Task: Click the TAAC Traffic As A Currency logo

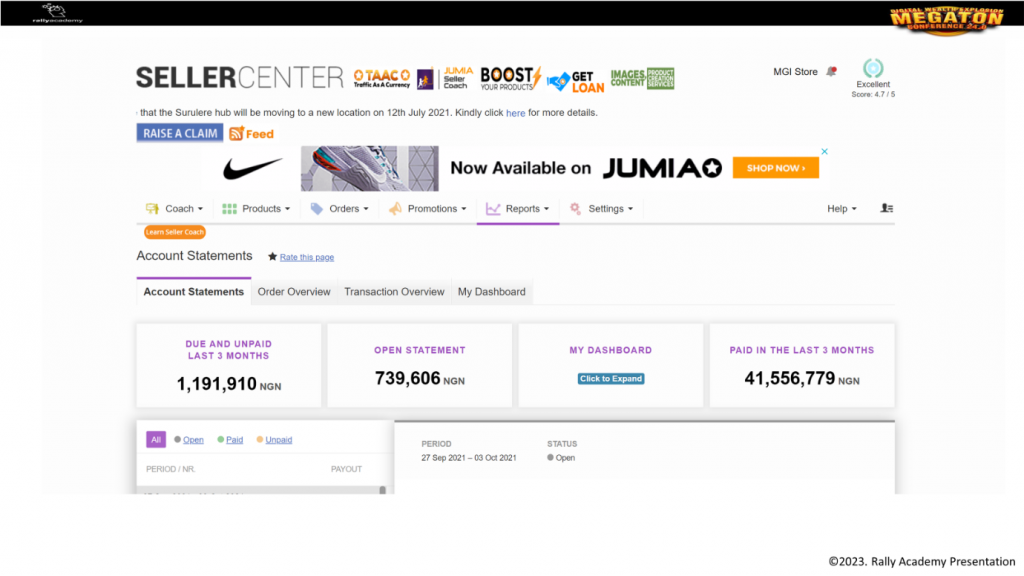Action: point(382,78)
